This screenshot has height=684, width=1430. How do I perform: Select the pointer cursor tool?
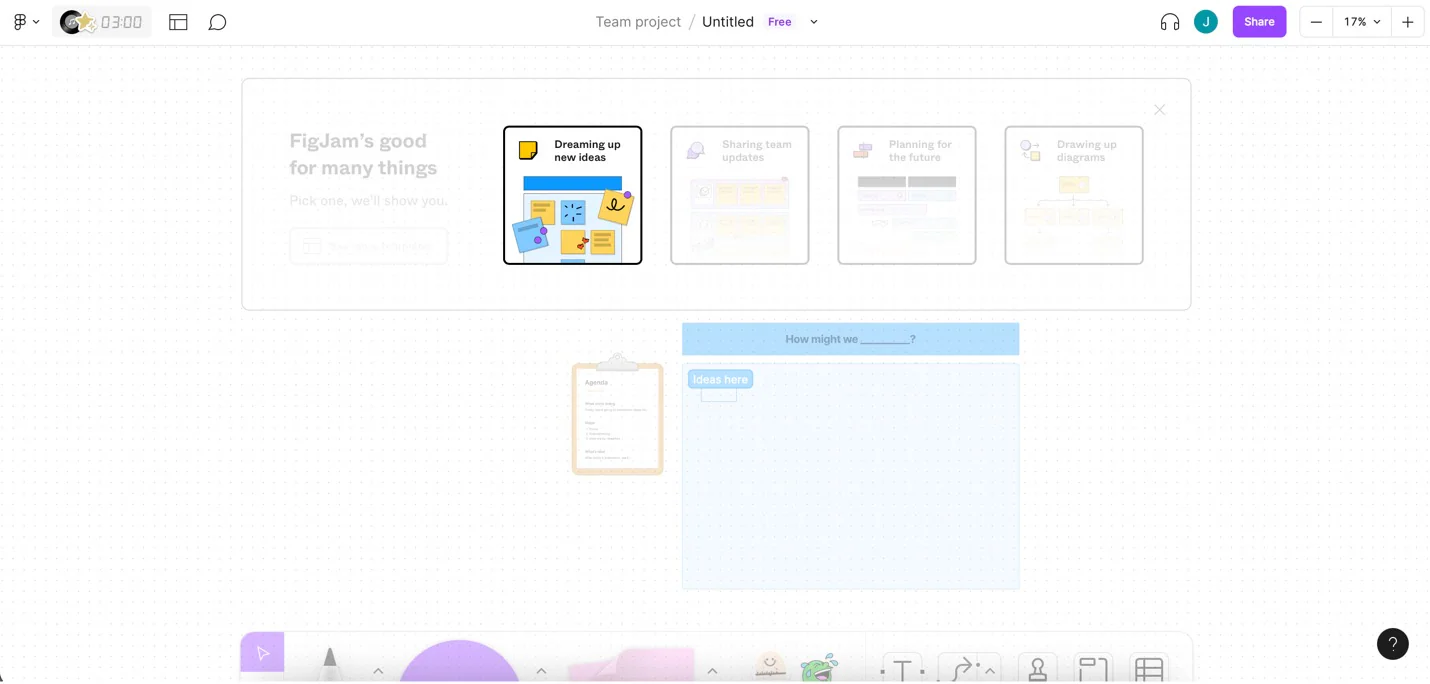coord(262,653)
